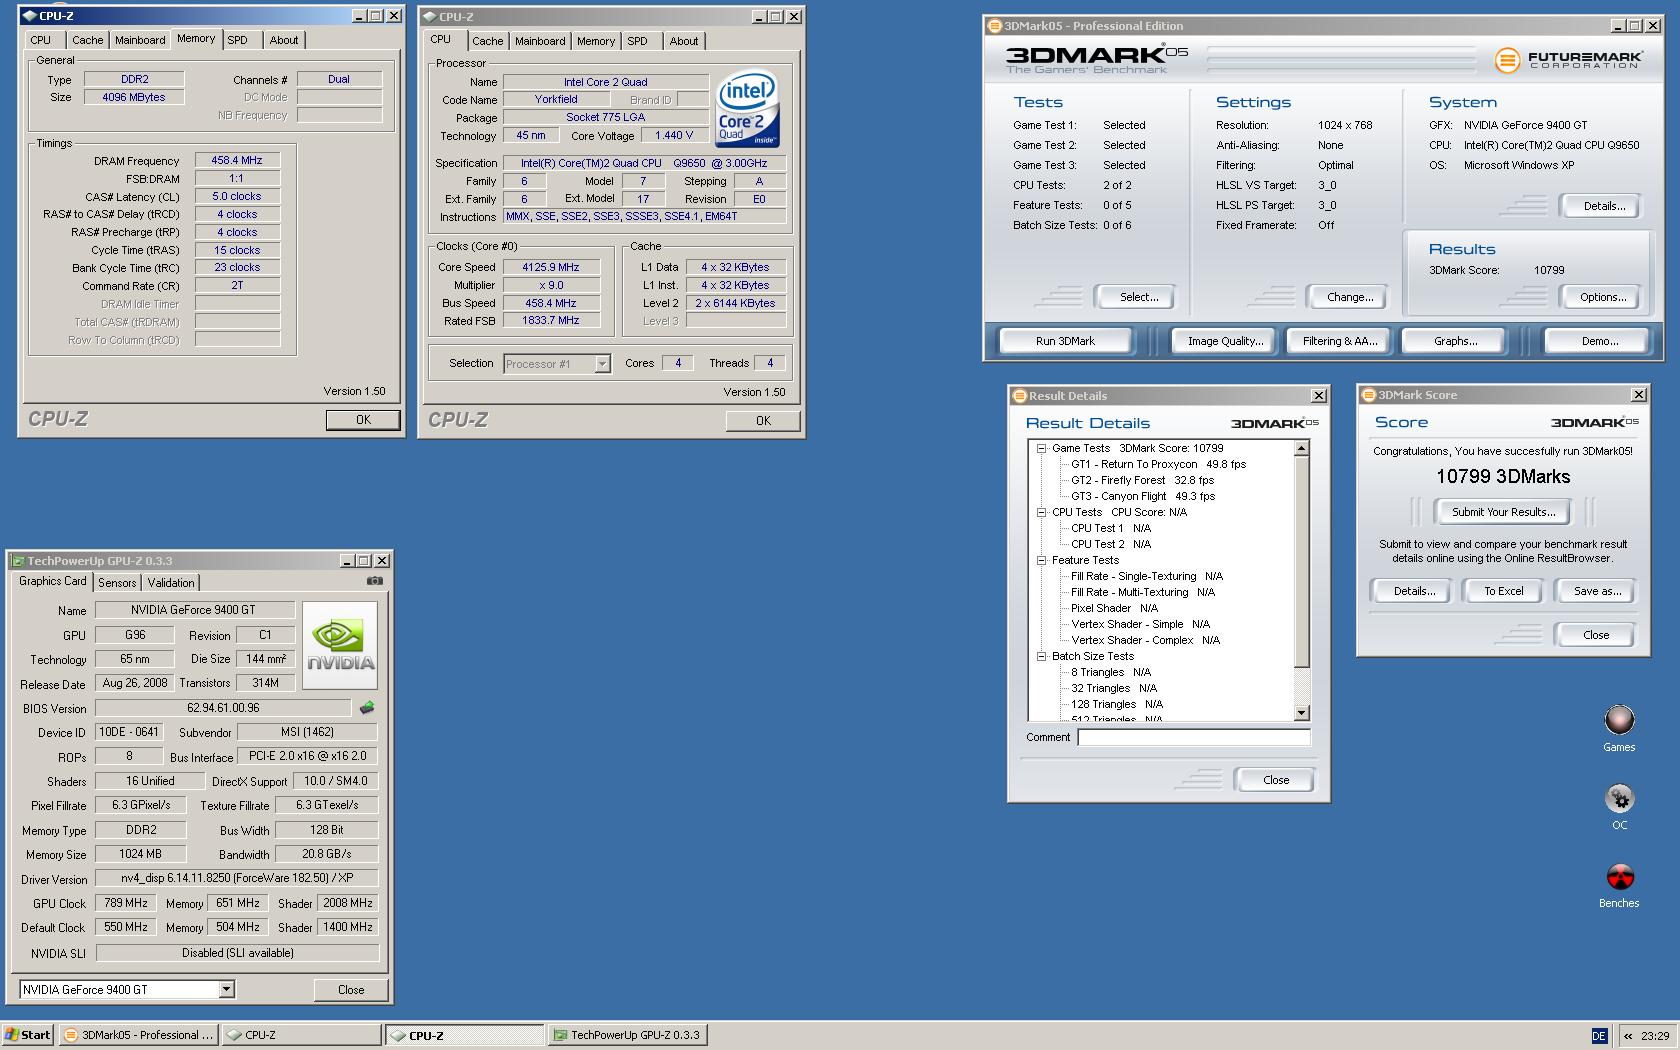This screenshot has width=1680, height=1050.
Task: Select the 3DMark05 taskbar button
Action: 138,1035
